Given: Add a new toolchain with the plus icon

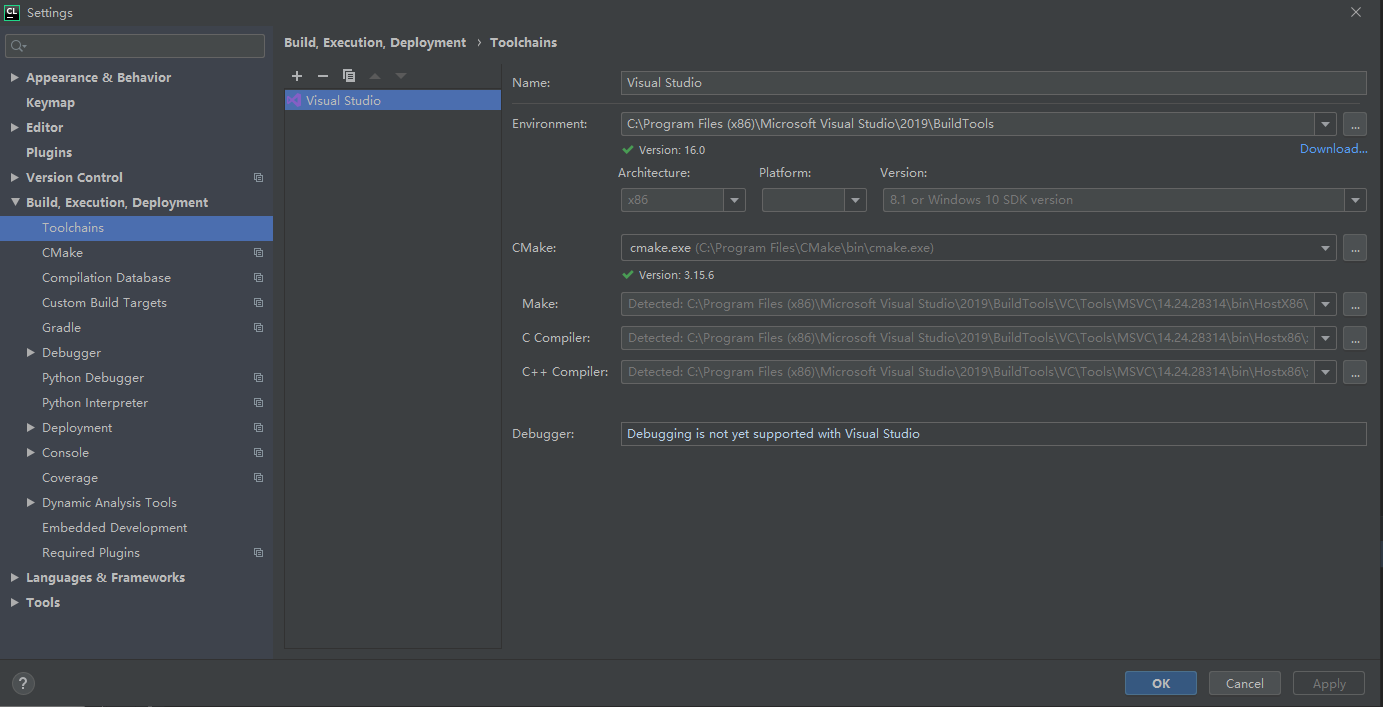Looking at the screenshot, I should tap(296, 75).
